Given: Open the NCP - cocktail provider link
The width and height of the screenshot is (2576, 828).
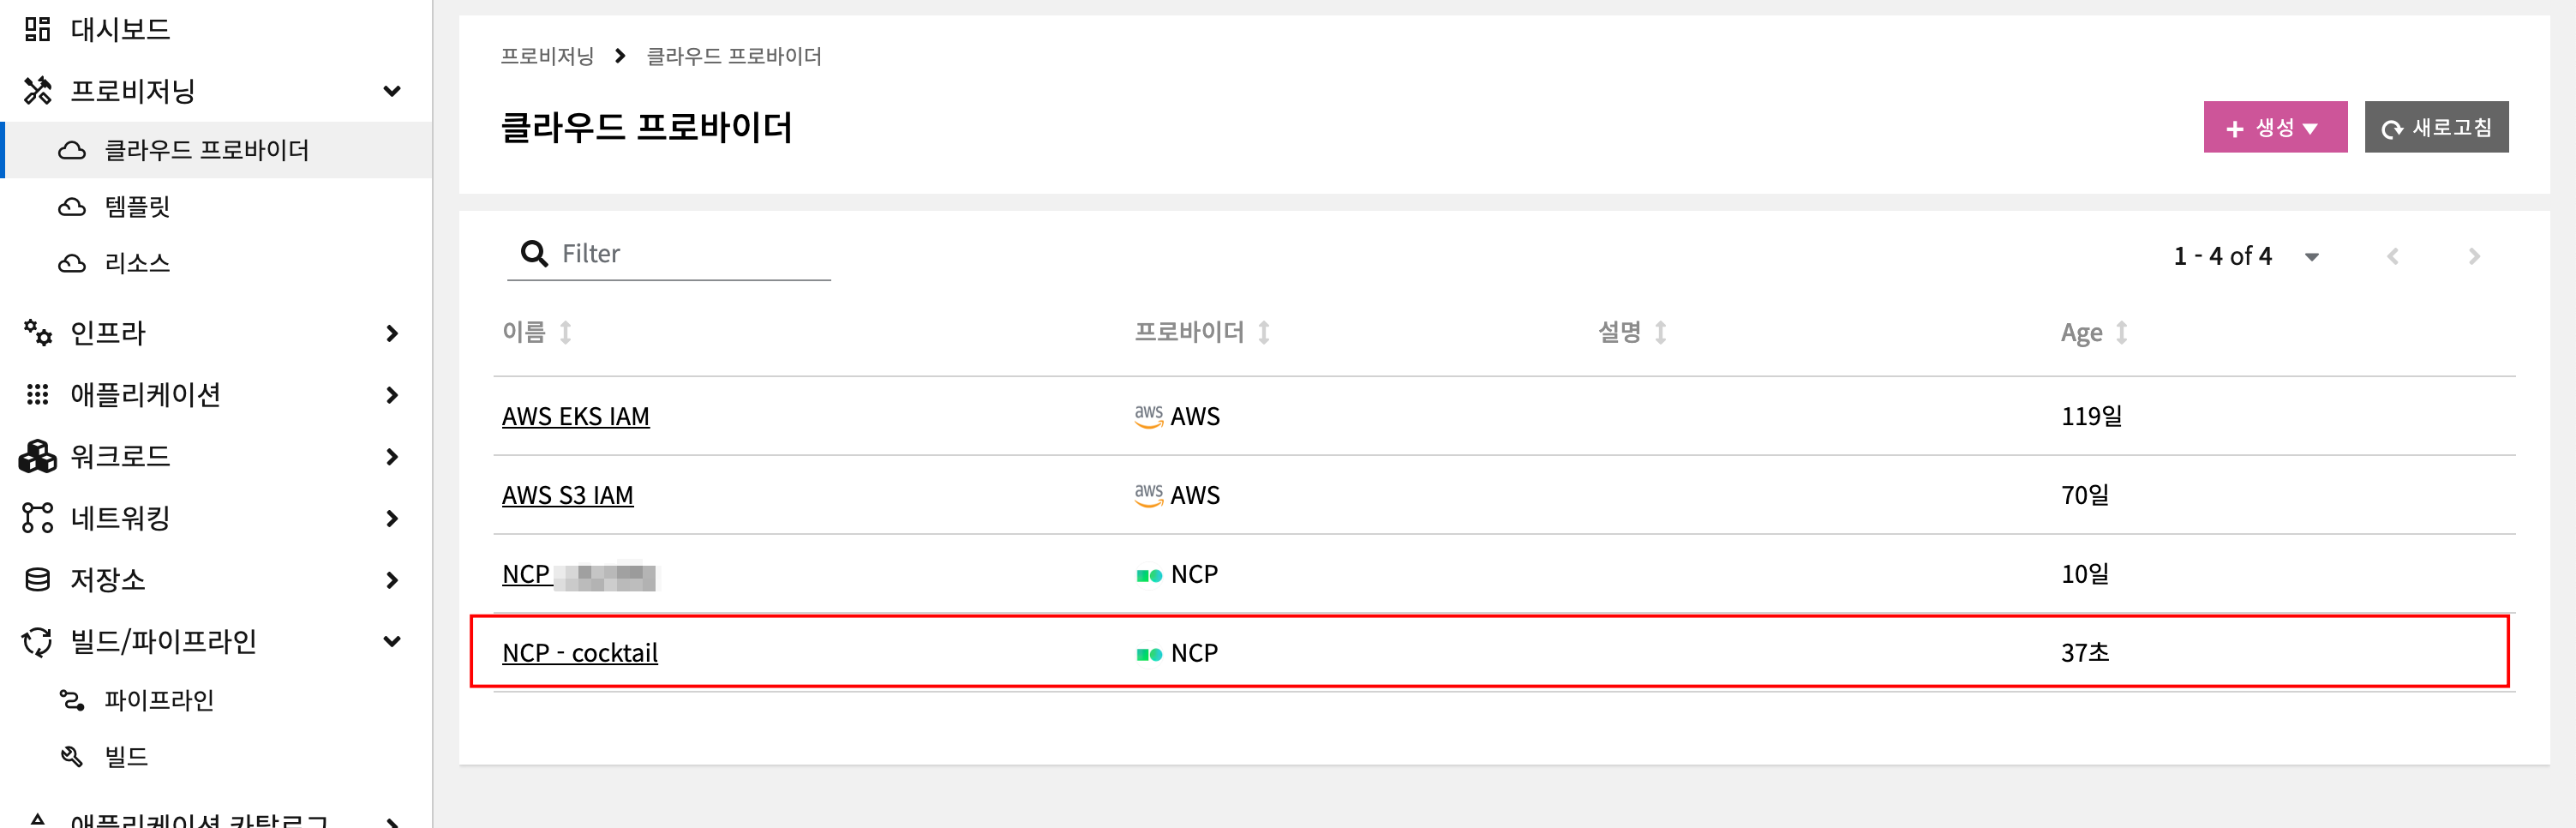Looking at the screenshot, I should tap(579, 653).
